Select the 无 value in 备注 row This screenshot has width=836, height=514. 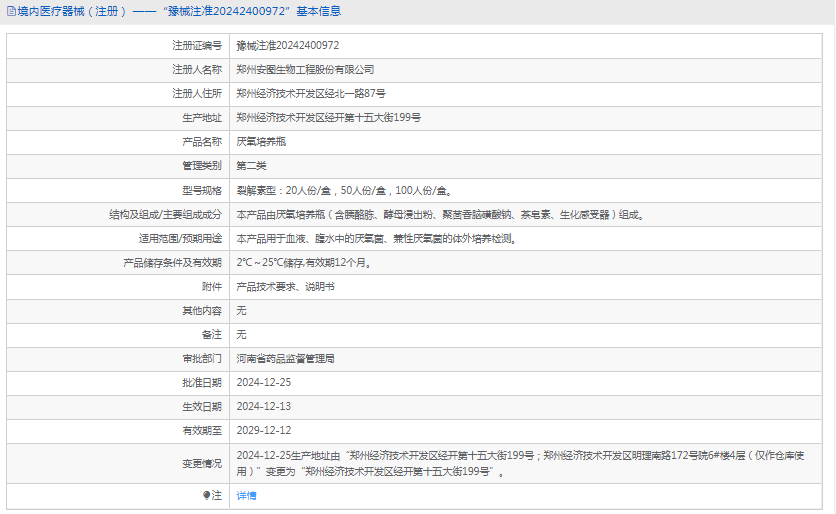[x=242, y=335]
